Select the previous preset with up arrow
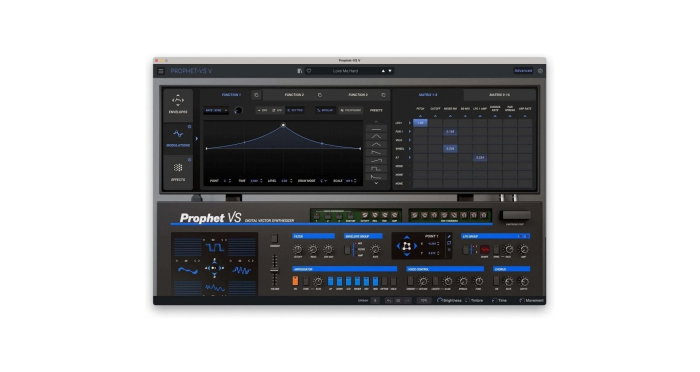Image resolution: width=700 pixels, height=372 pixels. 383,71
